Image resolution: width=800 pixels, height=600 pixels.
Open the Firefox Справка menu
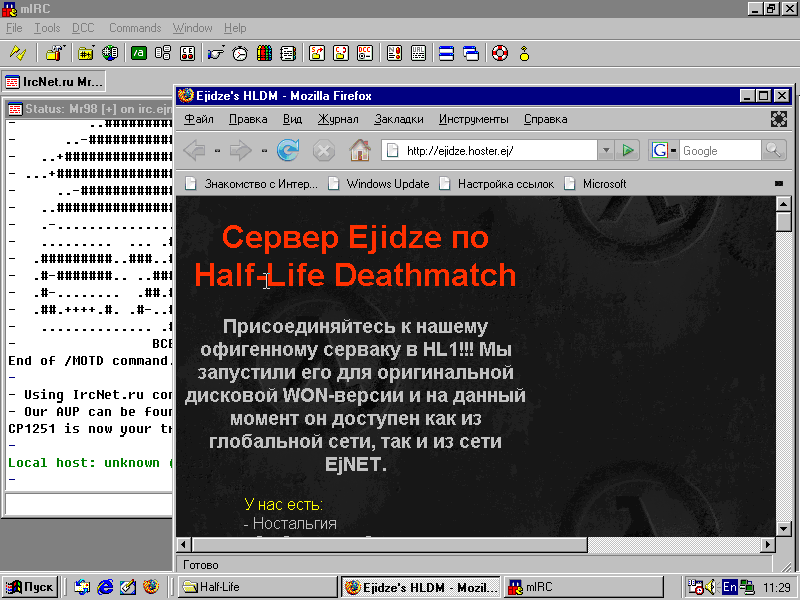click(x=545, y=119)
